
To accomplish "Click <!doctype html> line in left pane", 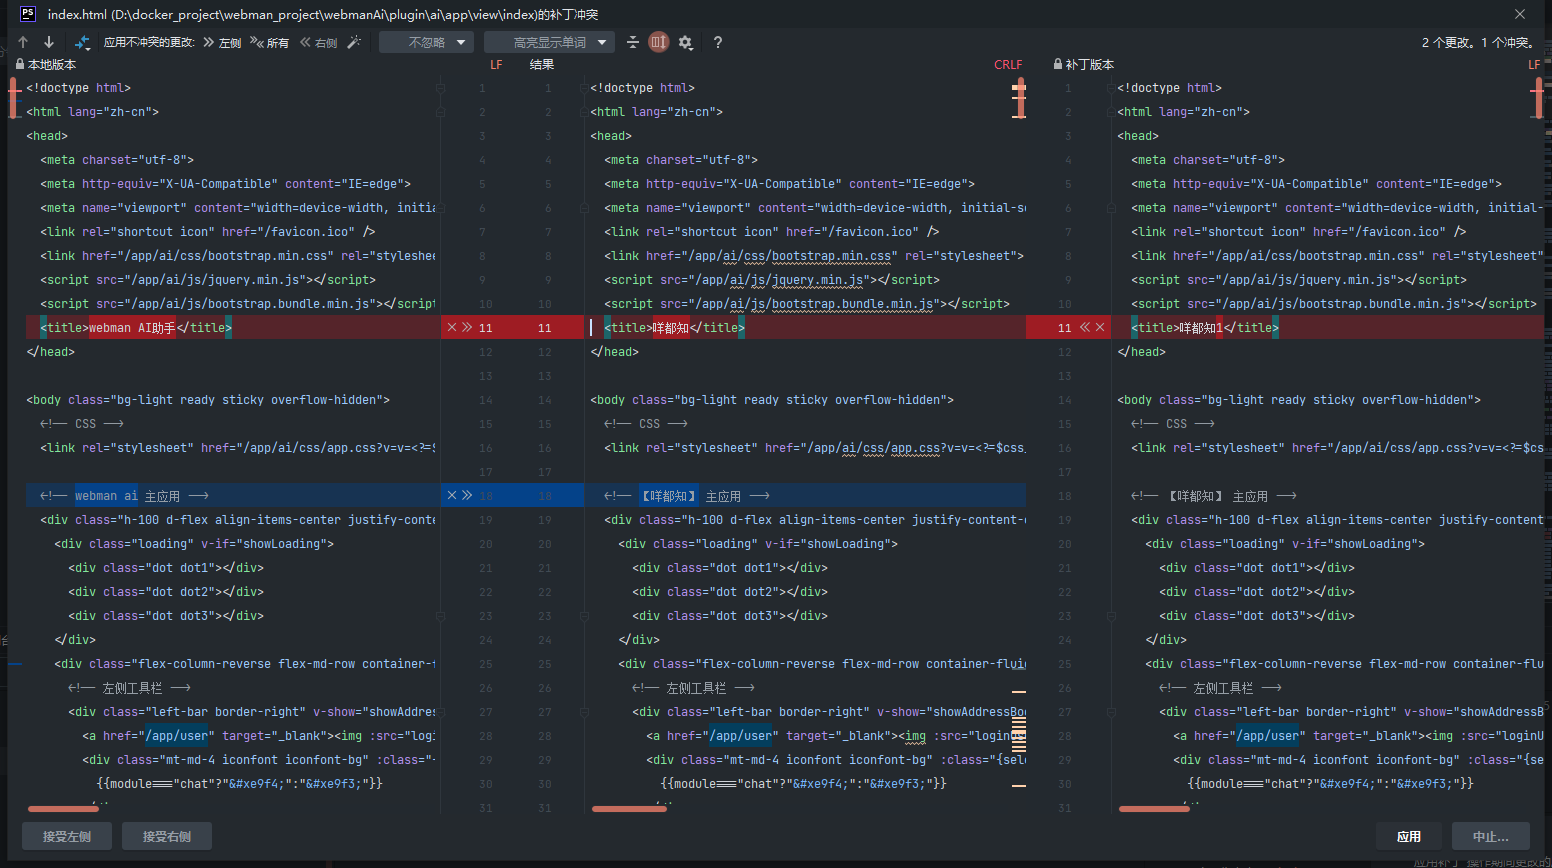I will pyautogui.click(x=78, y=88).
